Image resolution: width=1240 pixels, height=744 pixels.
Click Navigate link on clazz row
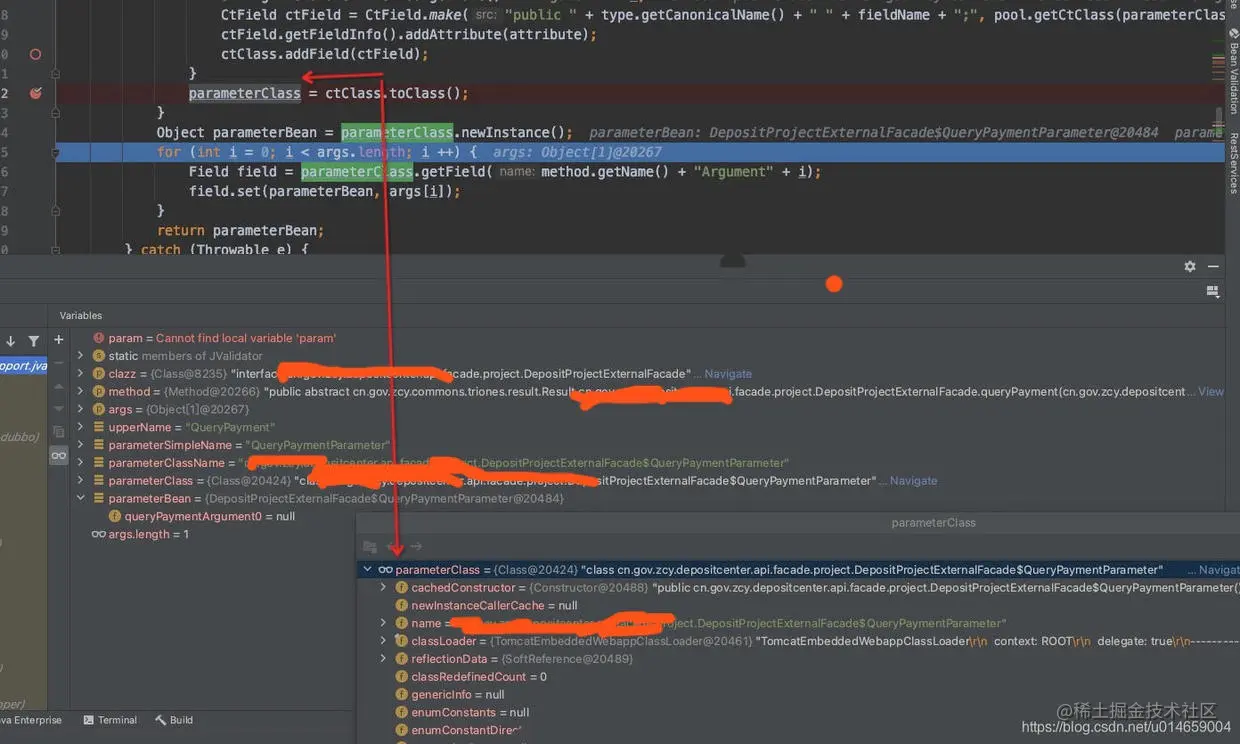click(x=728, y=374)
